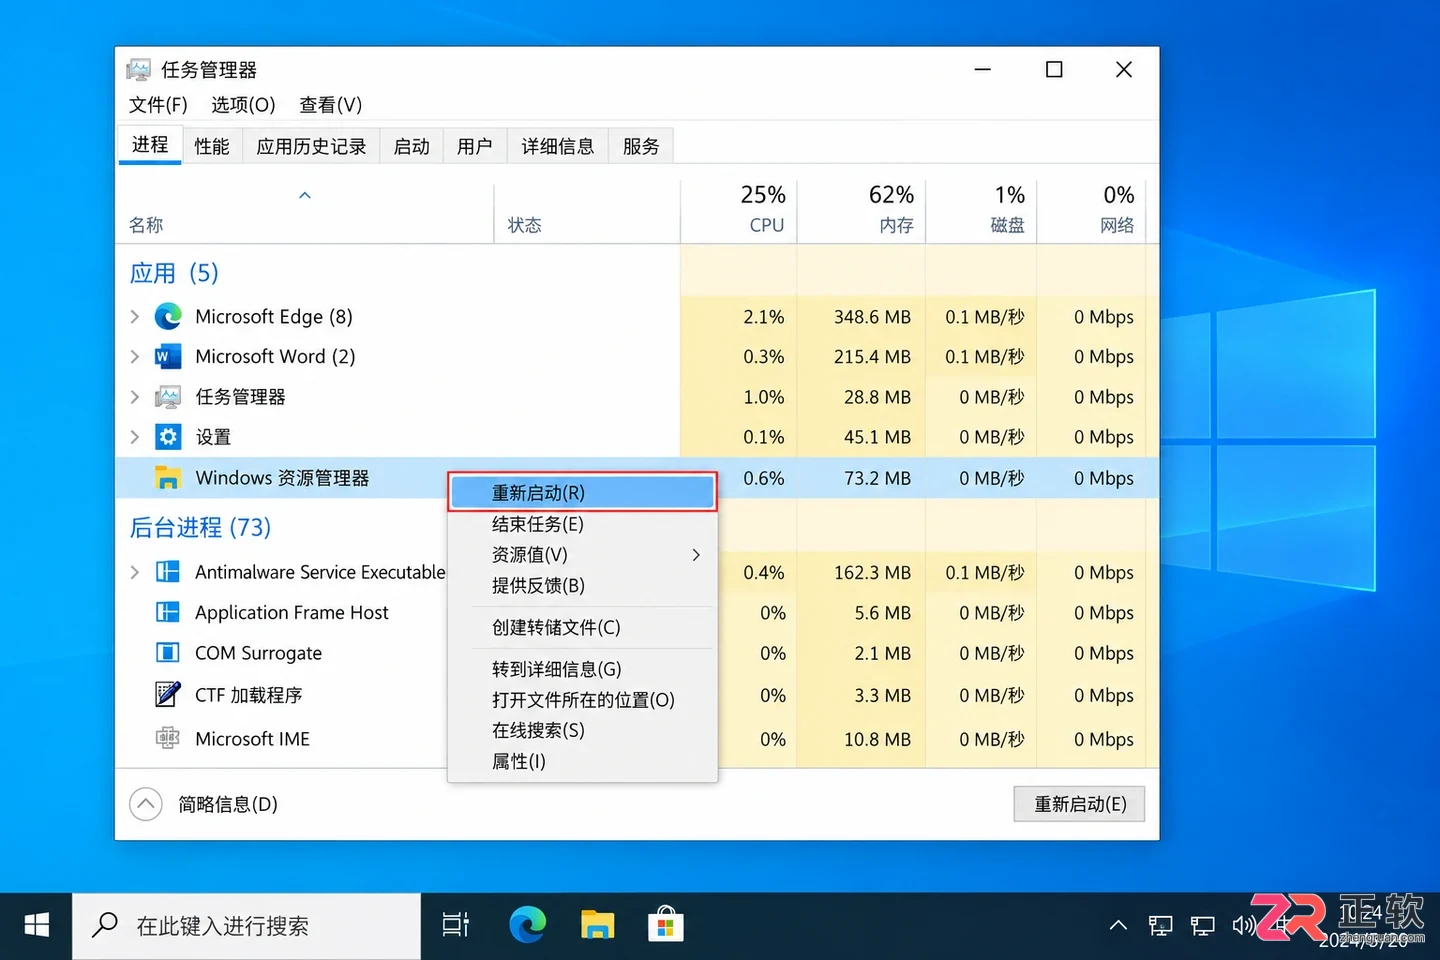Click the 创建转储文件(C) menu entry
Viewport: 1440px width, 960px height.
coord(583,628)
